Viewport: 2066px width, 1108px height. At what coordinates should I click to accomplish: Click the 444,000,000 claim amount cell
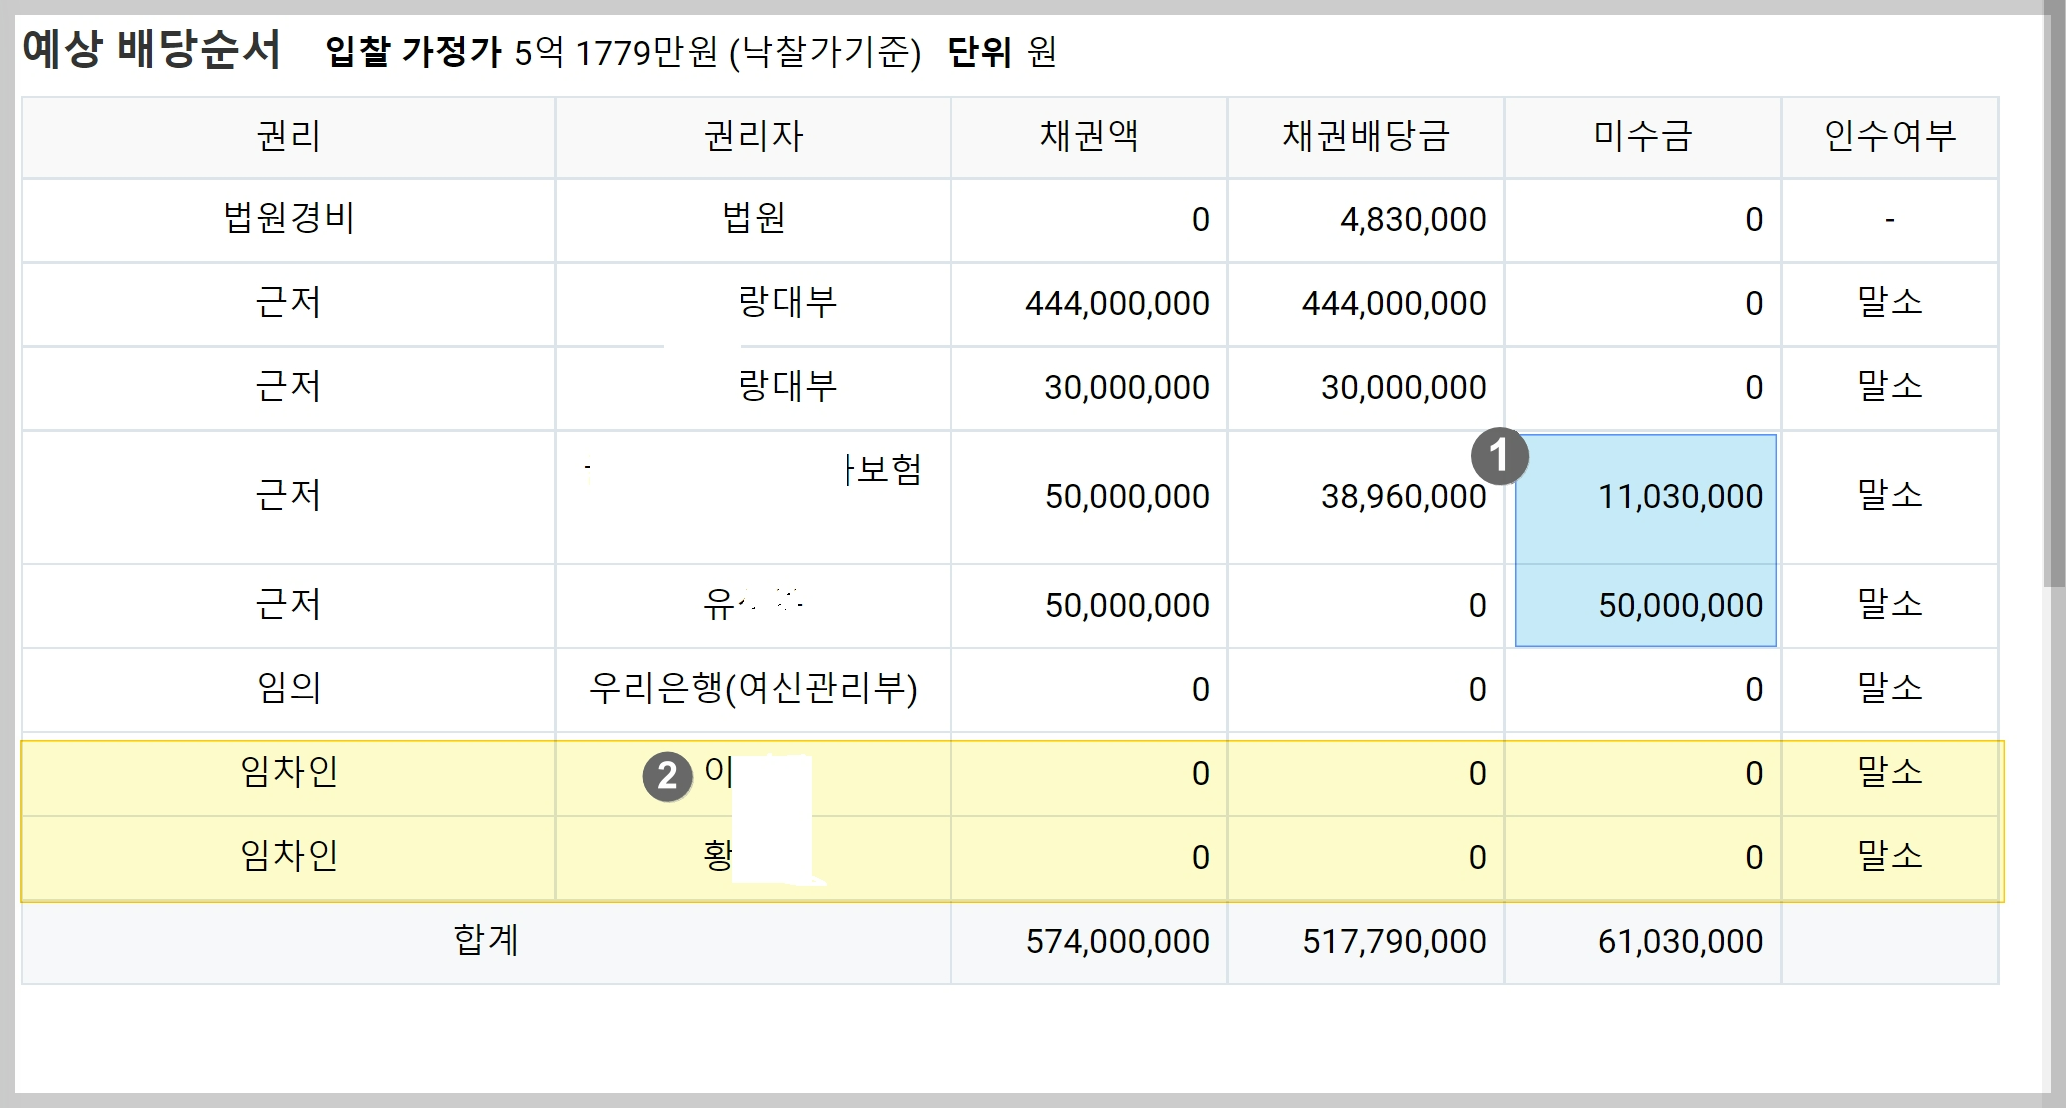pyautogui.click(x=1117, y=304)
